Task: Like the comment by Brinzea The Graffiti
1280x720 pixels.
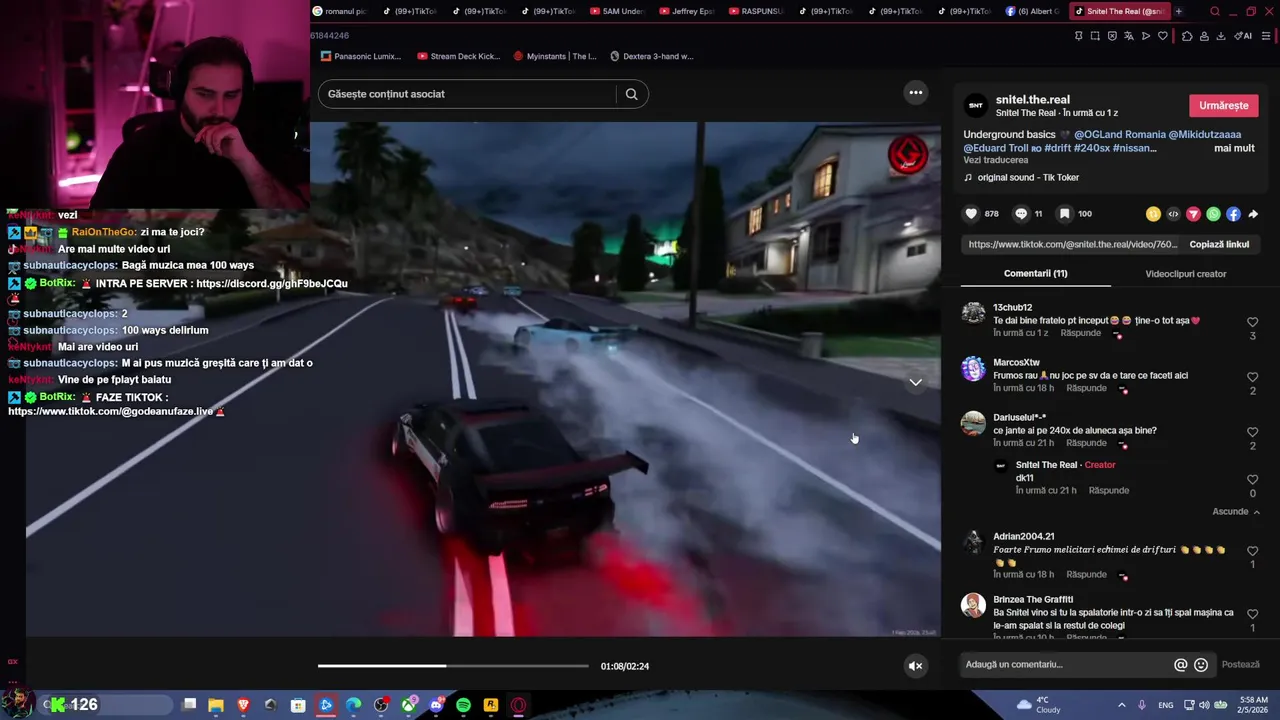Action: (1252, 614)
